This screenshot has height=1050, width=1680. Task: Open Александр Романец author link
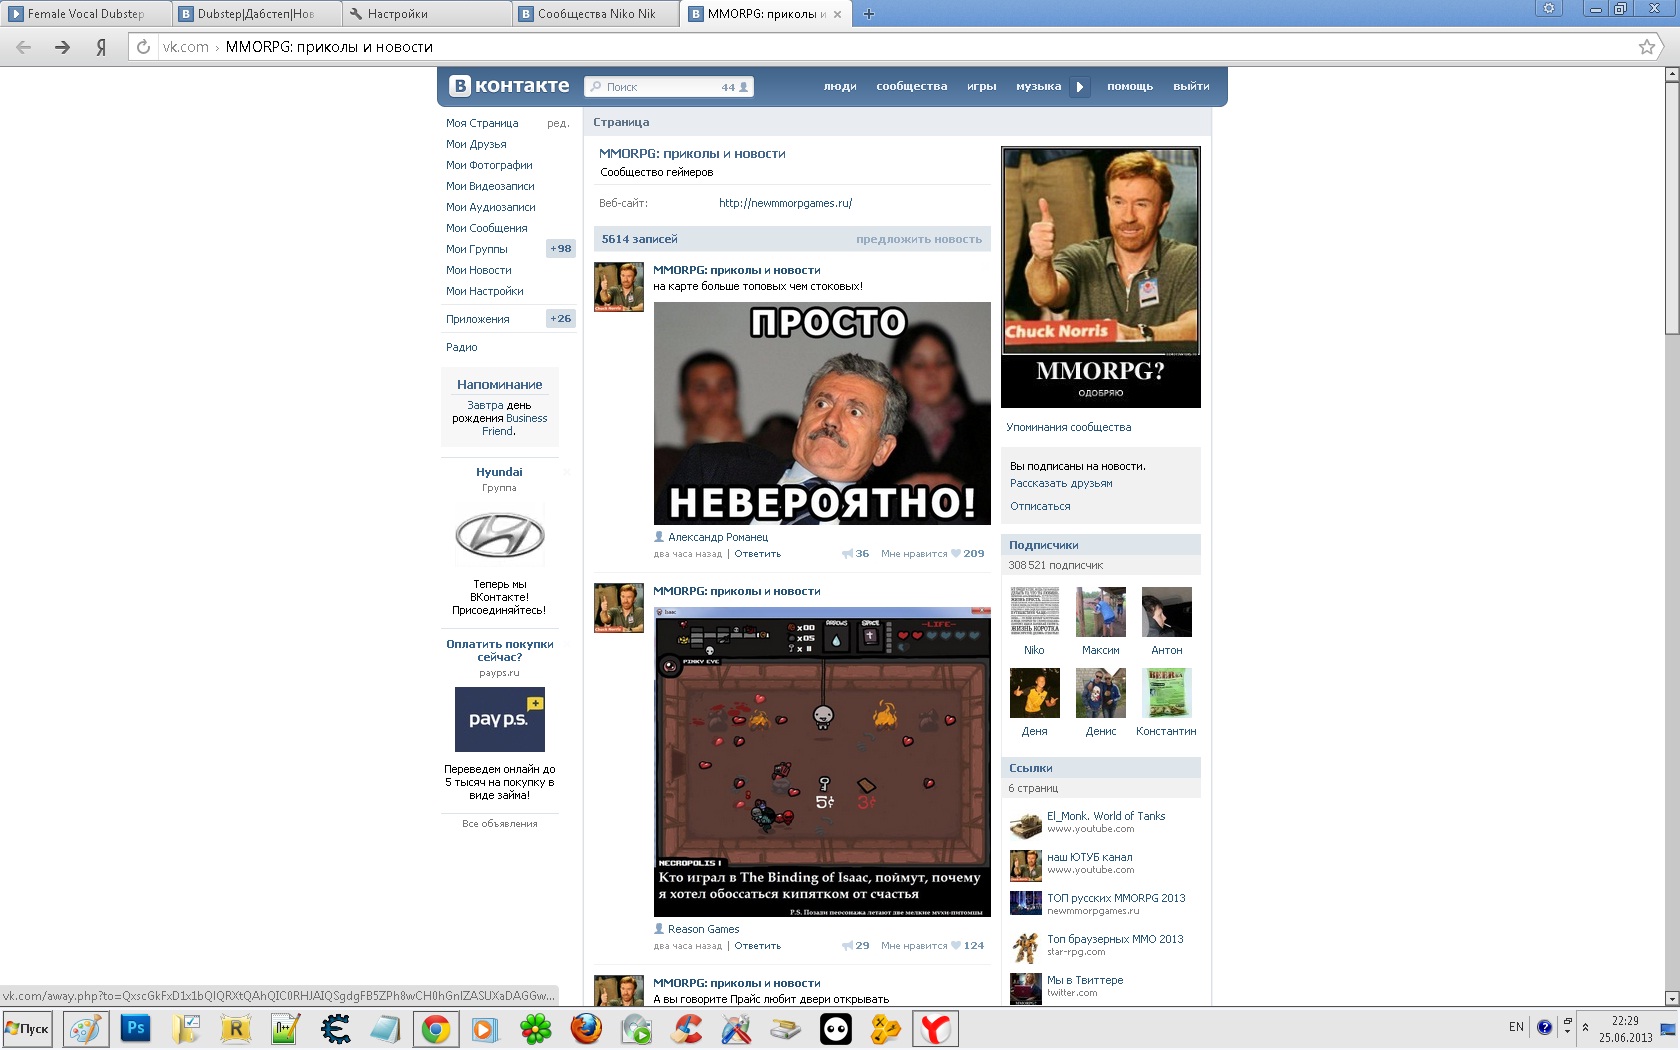coord(718,538)
